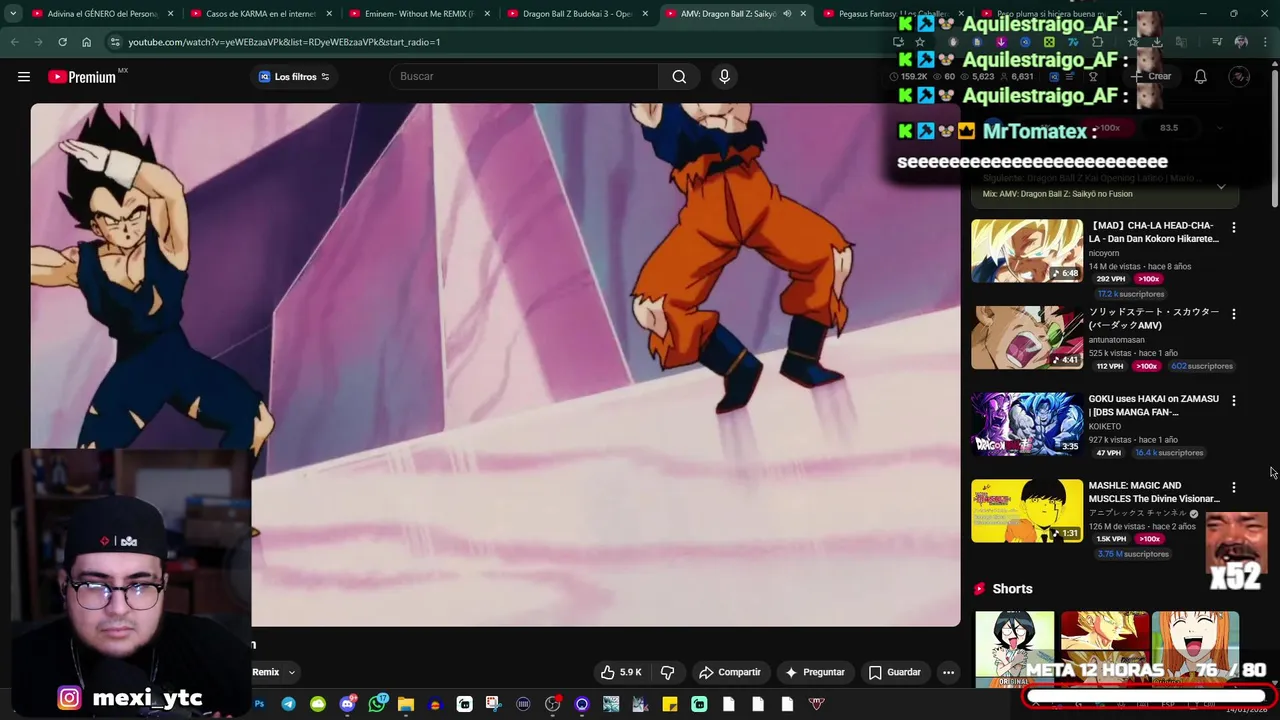The height and width of the screenshot is (720, 1280).
Task: Click the Guardar save button
Action: click(895, 672)
